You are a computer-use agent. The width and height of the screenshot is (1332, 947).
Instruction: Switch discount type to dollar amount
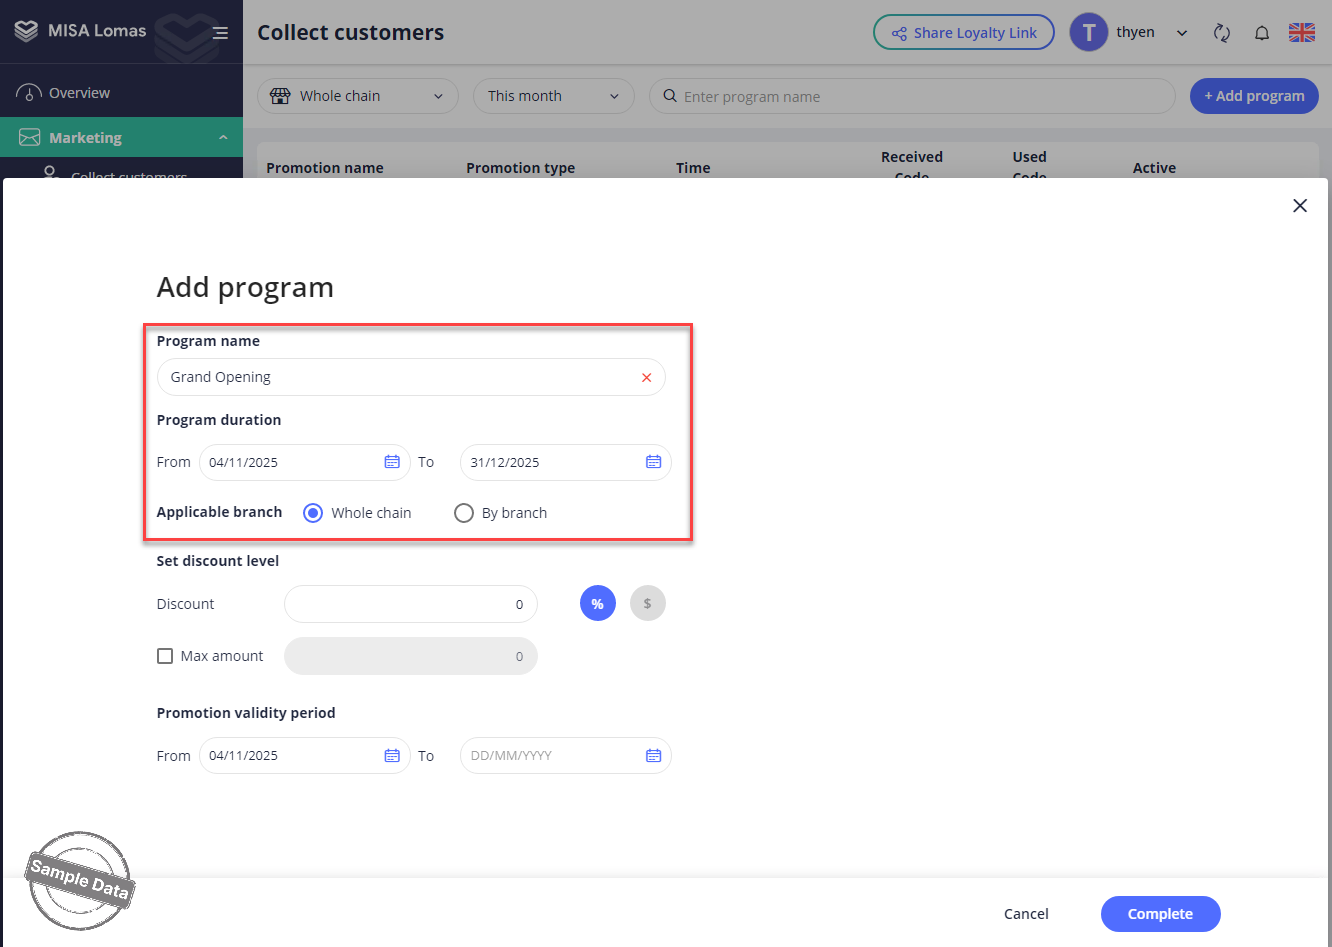click(x=647, y=604)
